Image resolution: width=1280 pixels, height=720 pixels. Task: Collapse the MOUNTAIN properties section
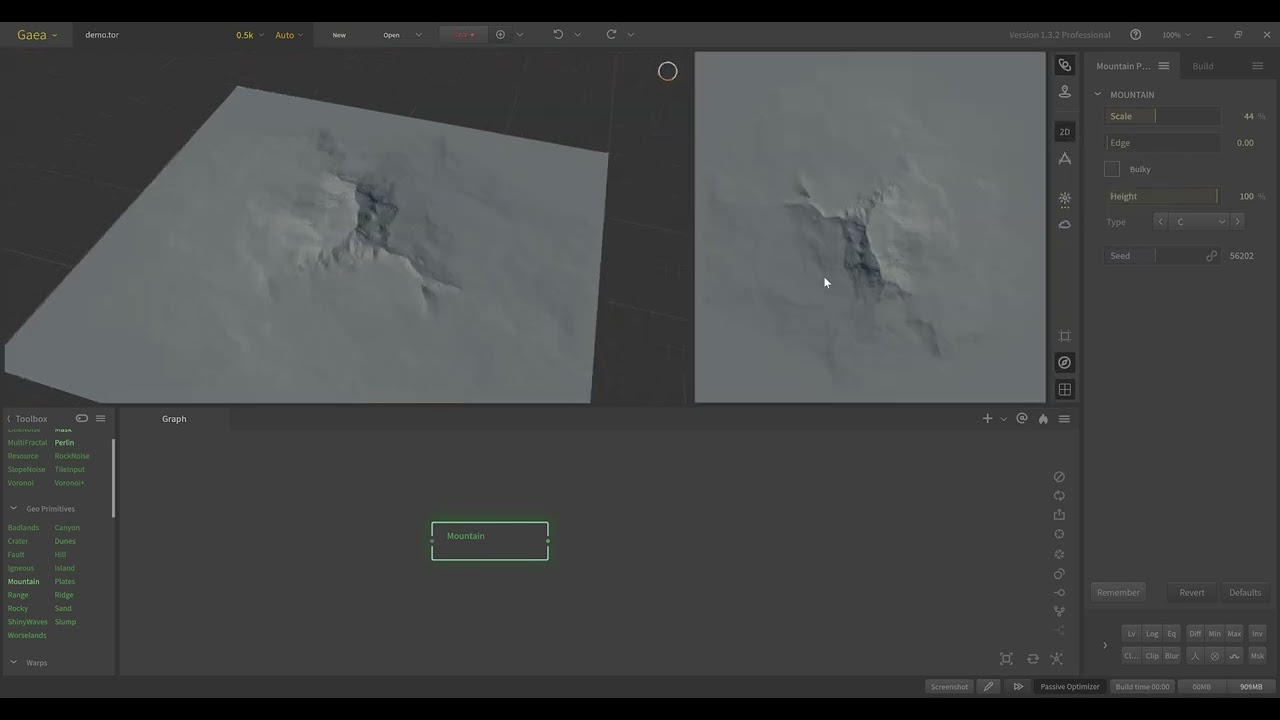point(1098,95)
